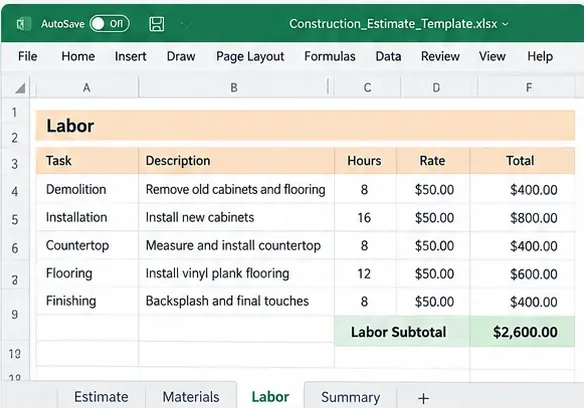Click the active Labor sheet tab
Image resolution: width=584 pixels, height=408 pixels.
pos(270,396)
